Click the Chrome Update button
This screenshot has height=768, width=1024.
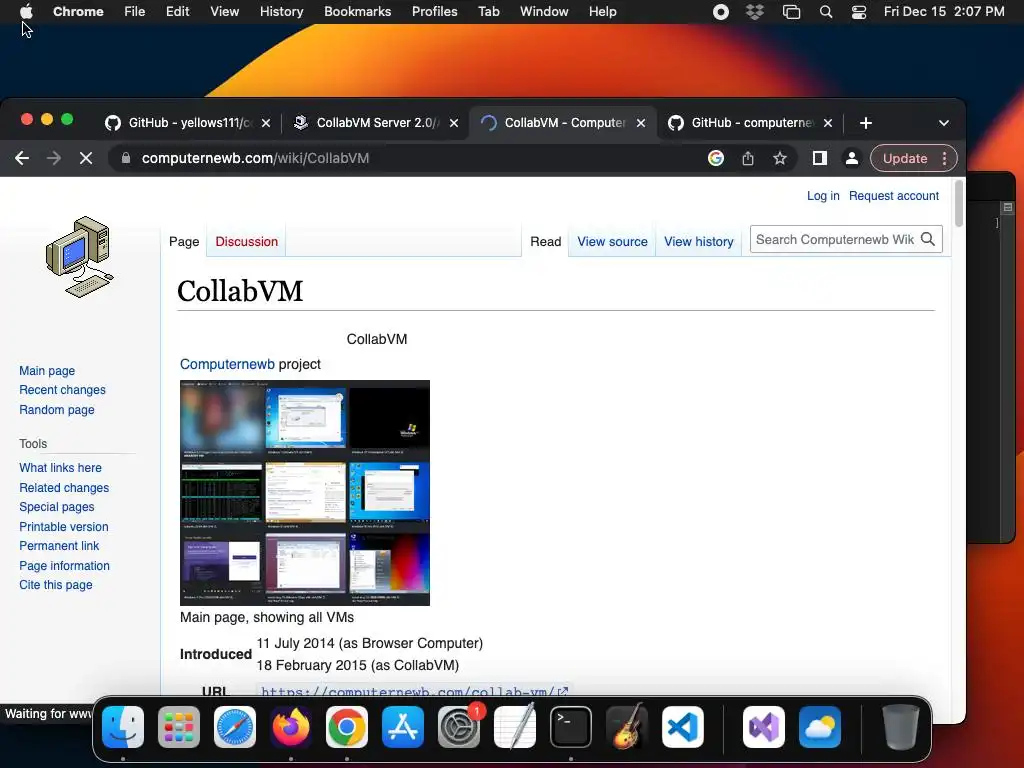pyautogui.click(x=904, y=158)
